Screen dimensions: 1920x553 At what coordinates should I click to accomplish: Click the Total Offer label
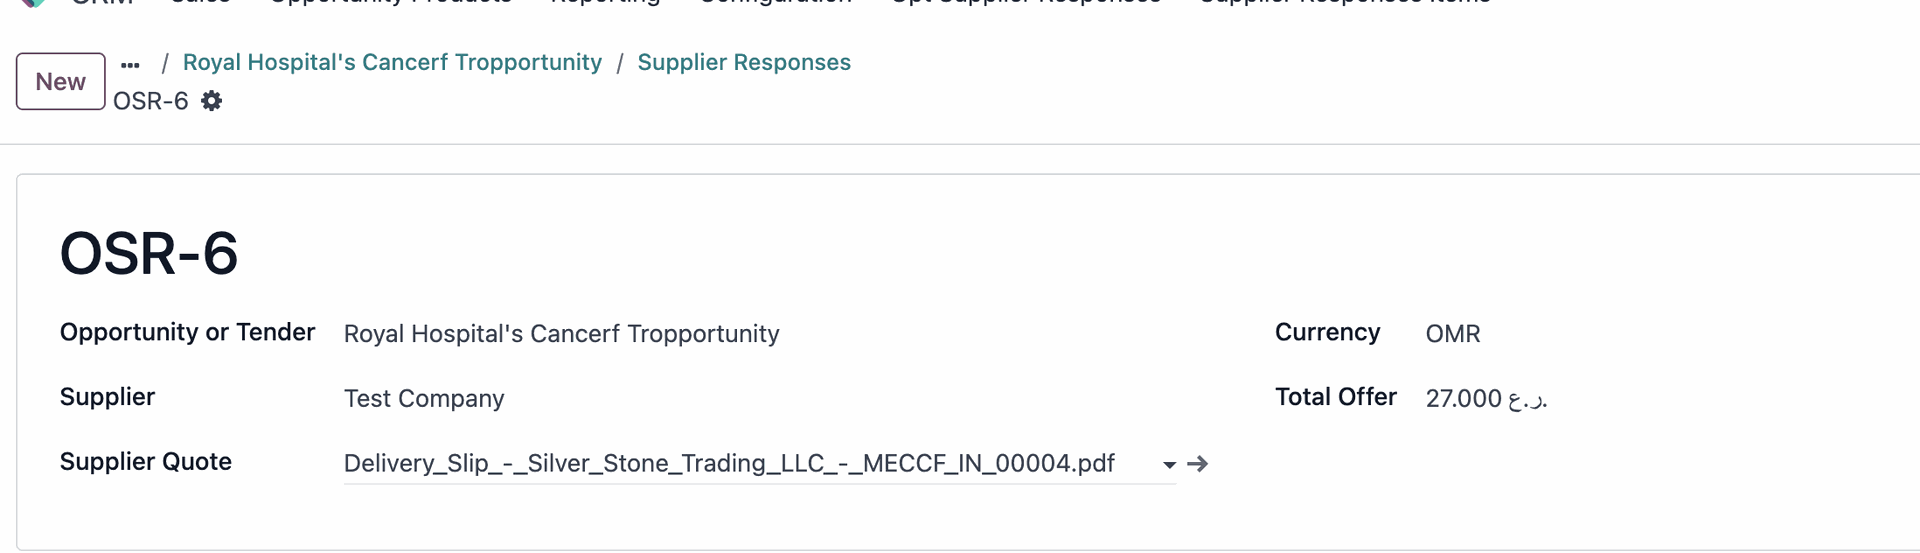tap(1335, 397)
